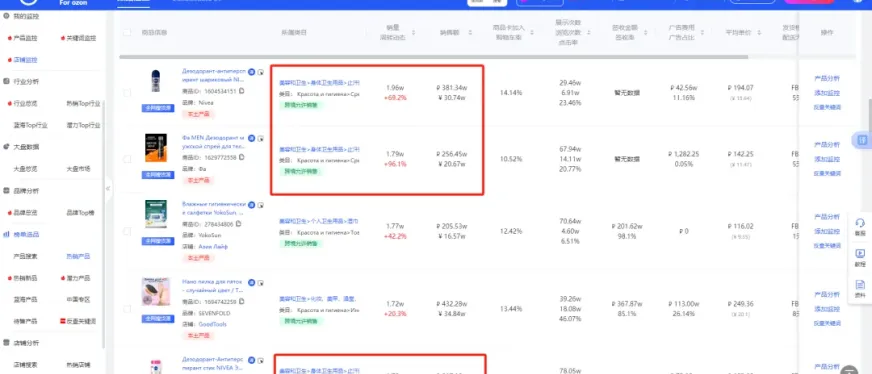Copy product ID 278434806 with the copy icon
The width and height of the screenshot is (872, 374).
pyautogui.click(x=238, y=224)
